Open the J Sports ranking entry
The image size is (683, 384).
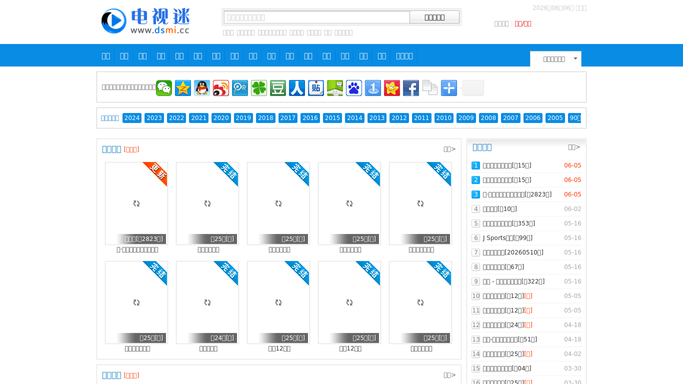[x=507, y=238]
